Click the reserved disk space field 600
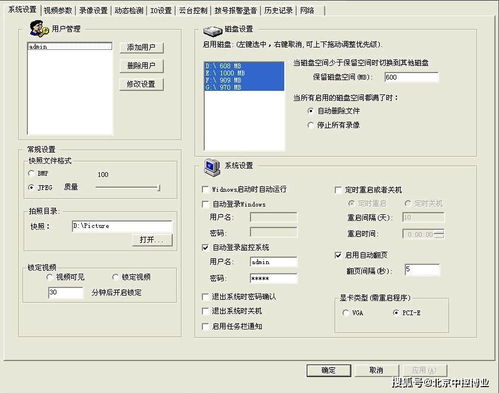 [411, 77]
